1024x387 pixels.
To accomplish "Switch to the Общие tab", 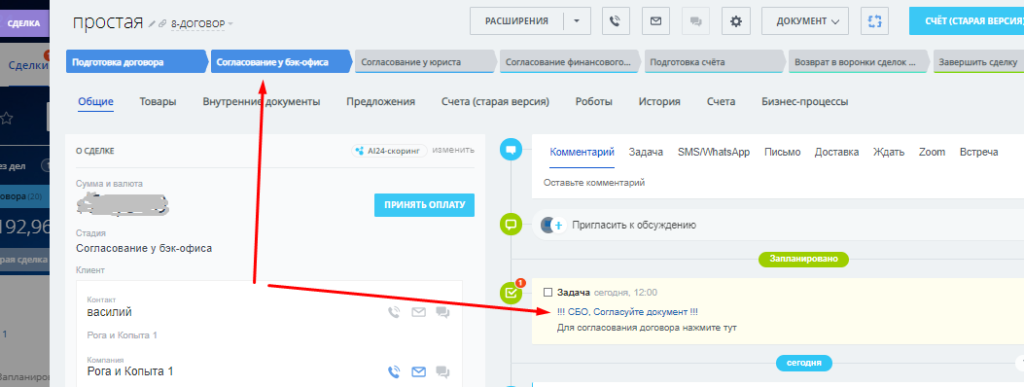I will (x=96, y=102).
